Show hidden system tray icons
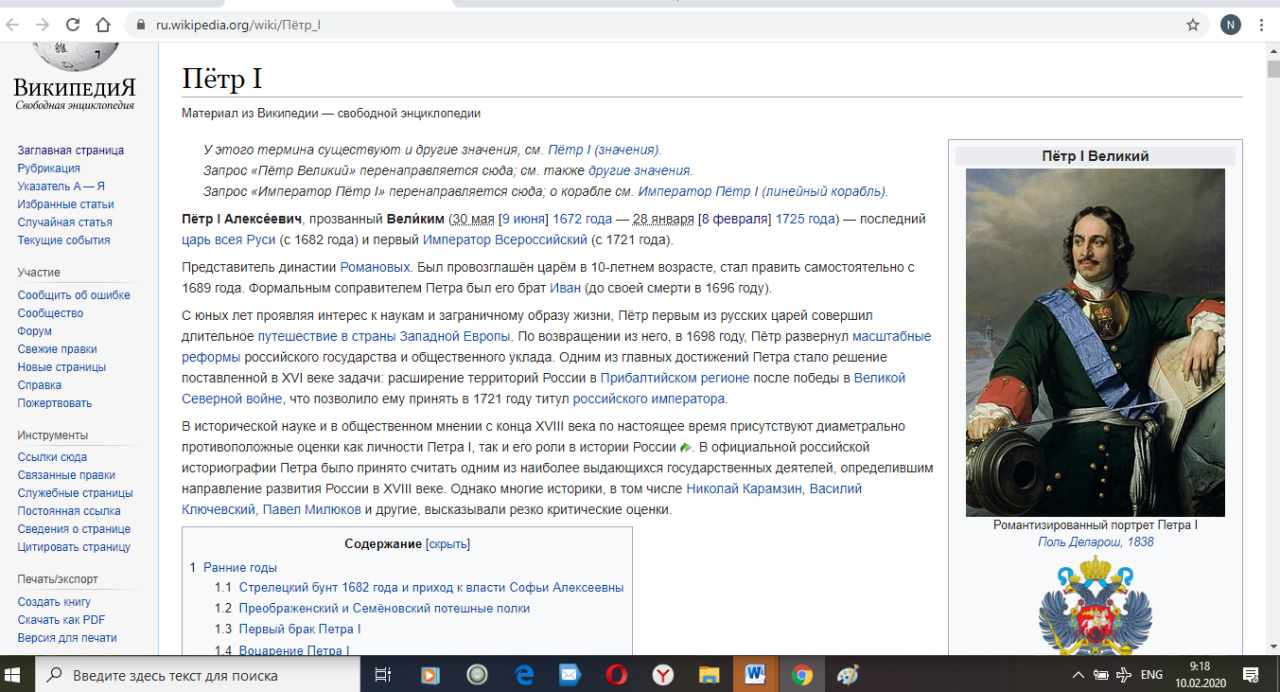 pos(1078,675)
